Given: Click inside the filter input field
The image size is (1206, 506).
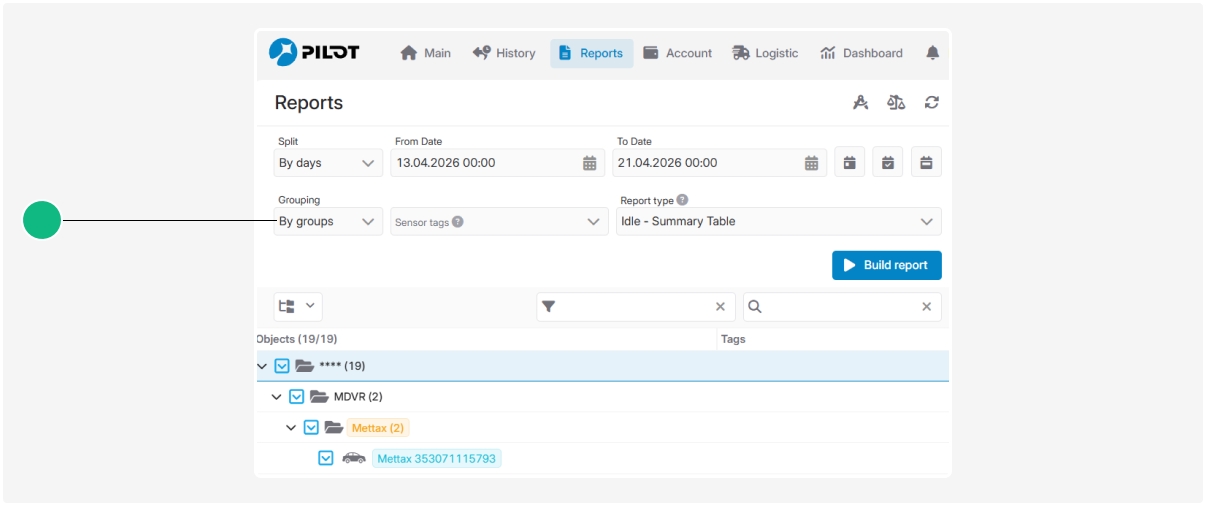Looking at the screenshot, I should (x=635, y=307).
